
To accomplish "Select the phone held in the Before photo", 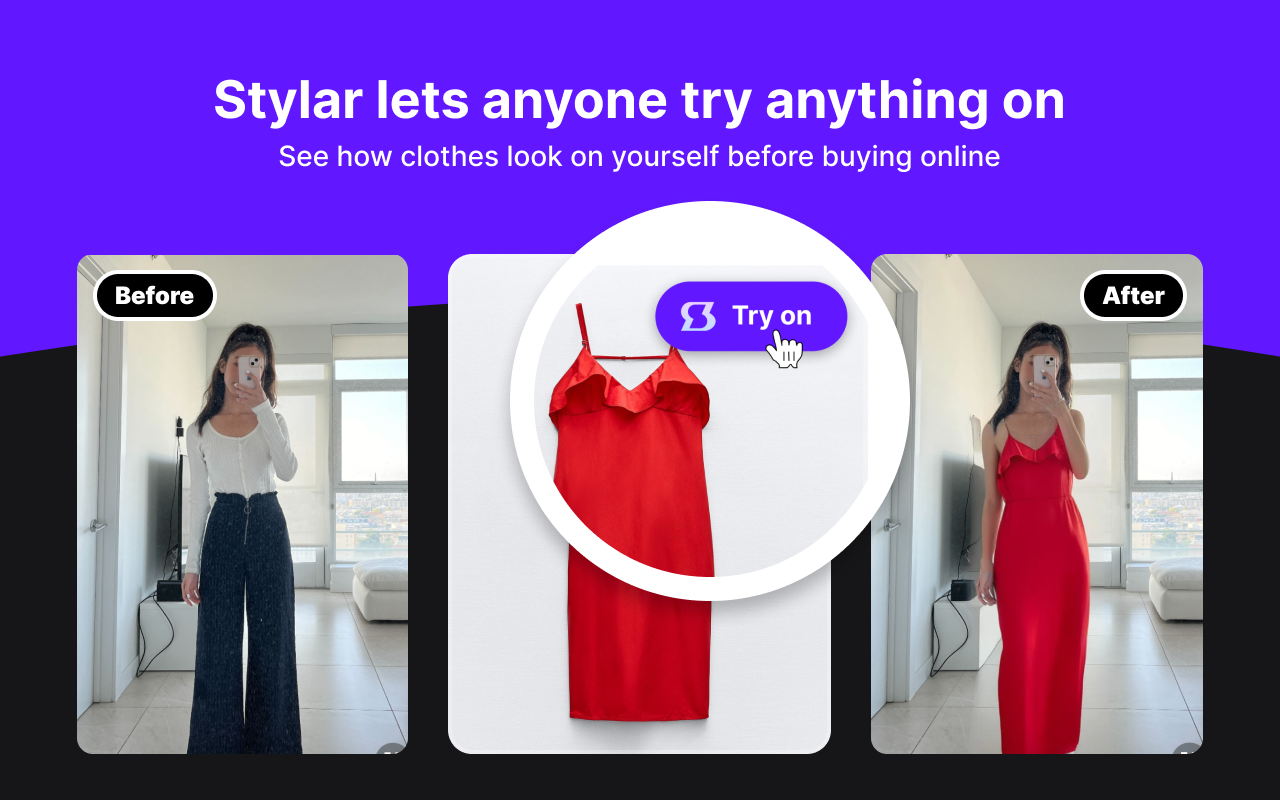I will [250, 371].
